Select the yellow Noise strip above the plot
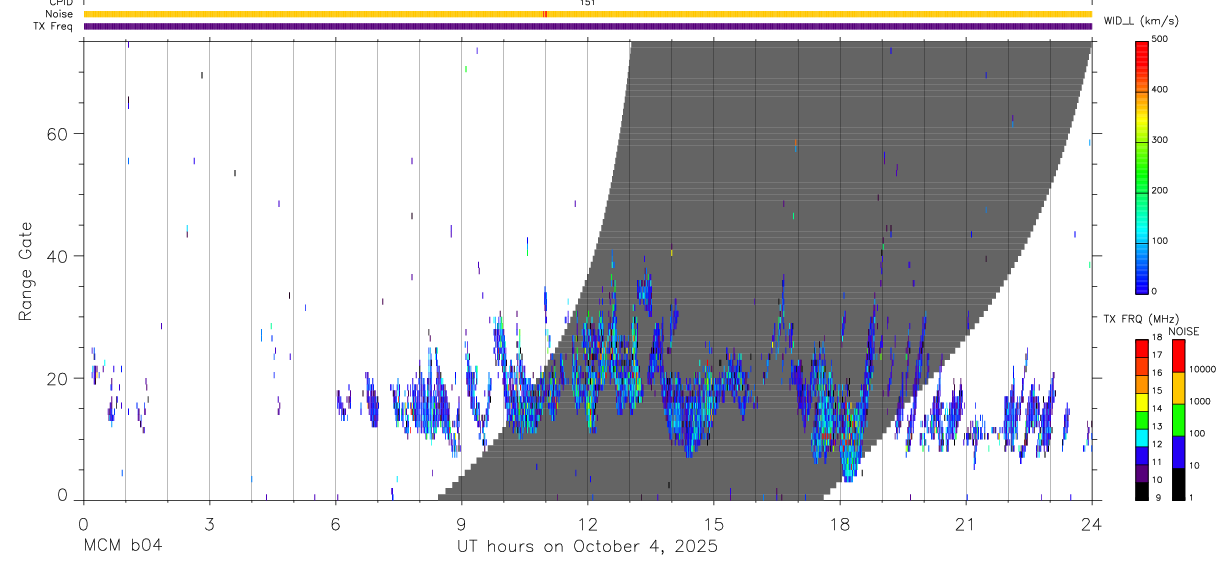The height and width of the screenshot is (567, 1228). [x=587, y=14]
